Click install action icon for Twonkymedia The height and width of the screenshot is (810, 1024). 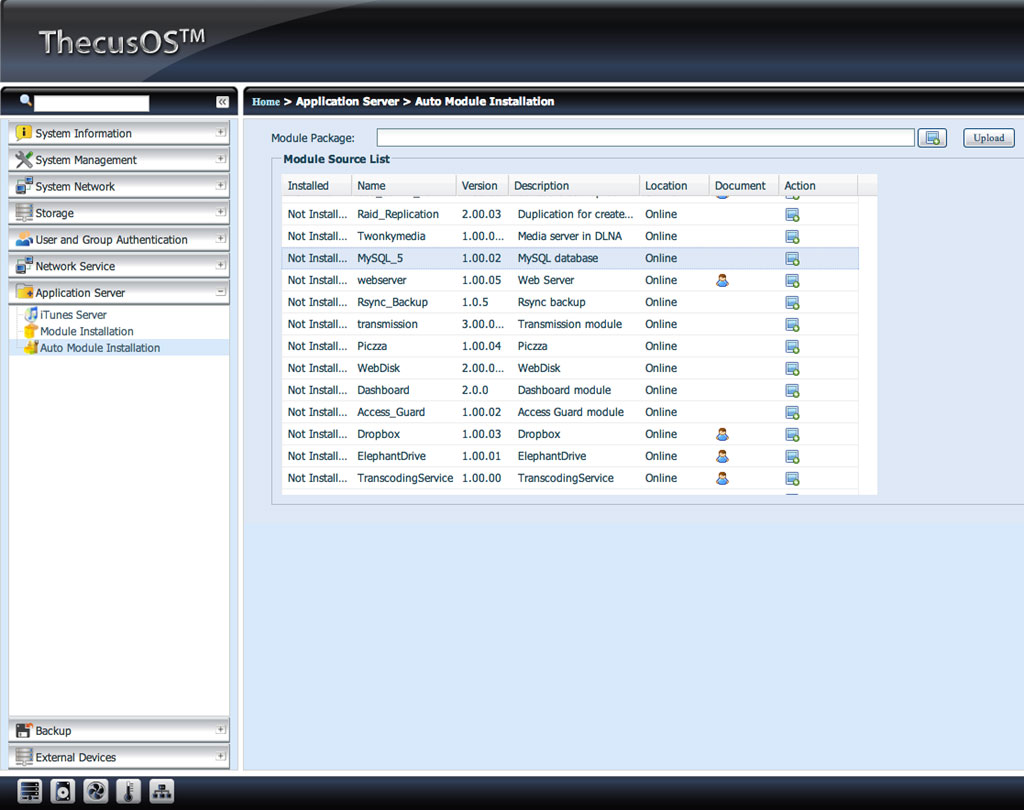792,237
